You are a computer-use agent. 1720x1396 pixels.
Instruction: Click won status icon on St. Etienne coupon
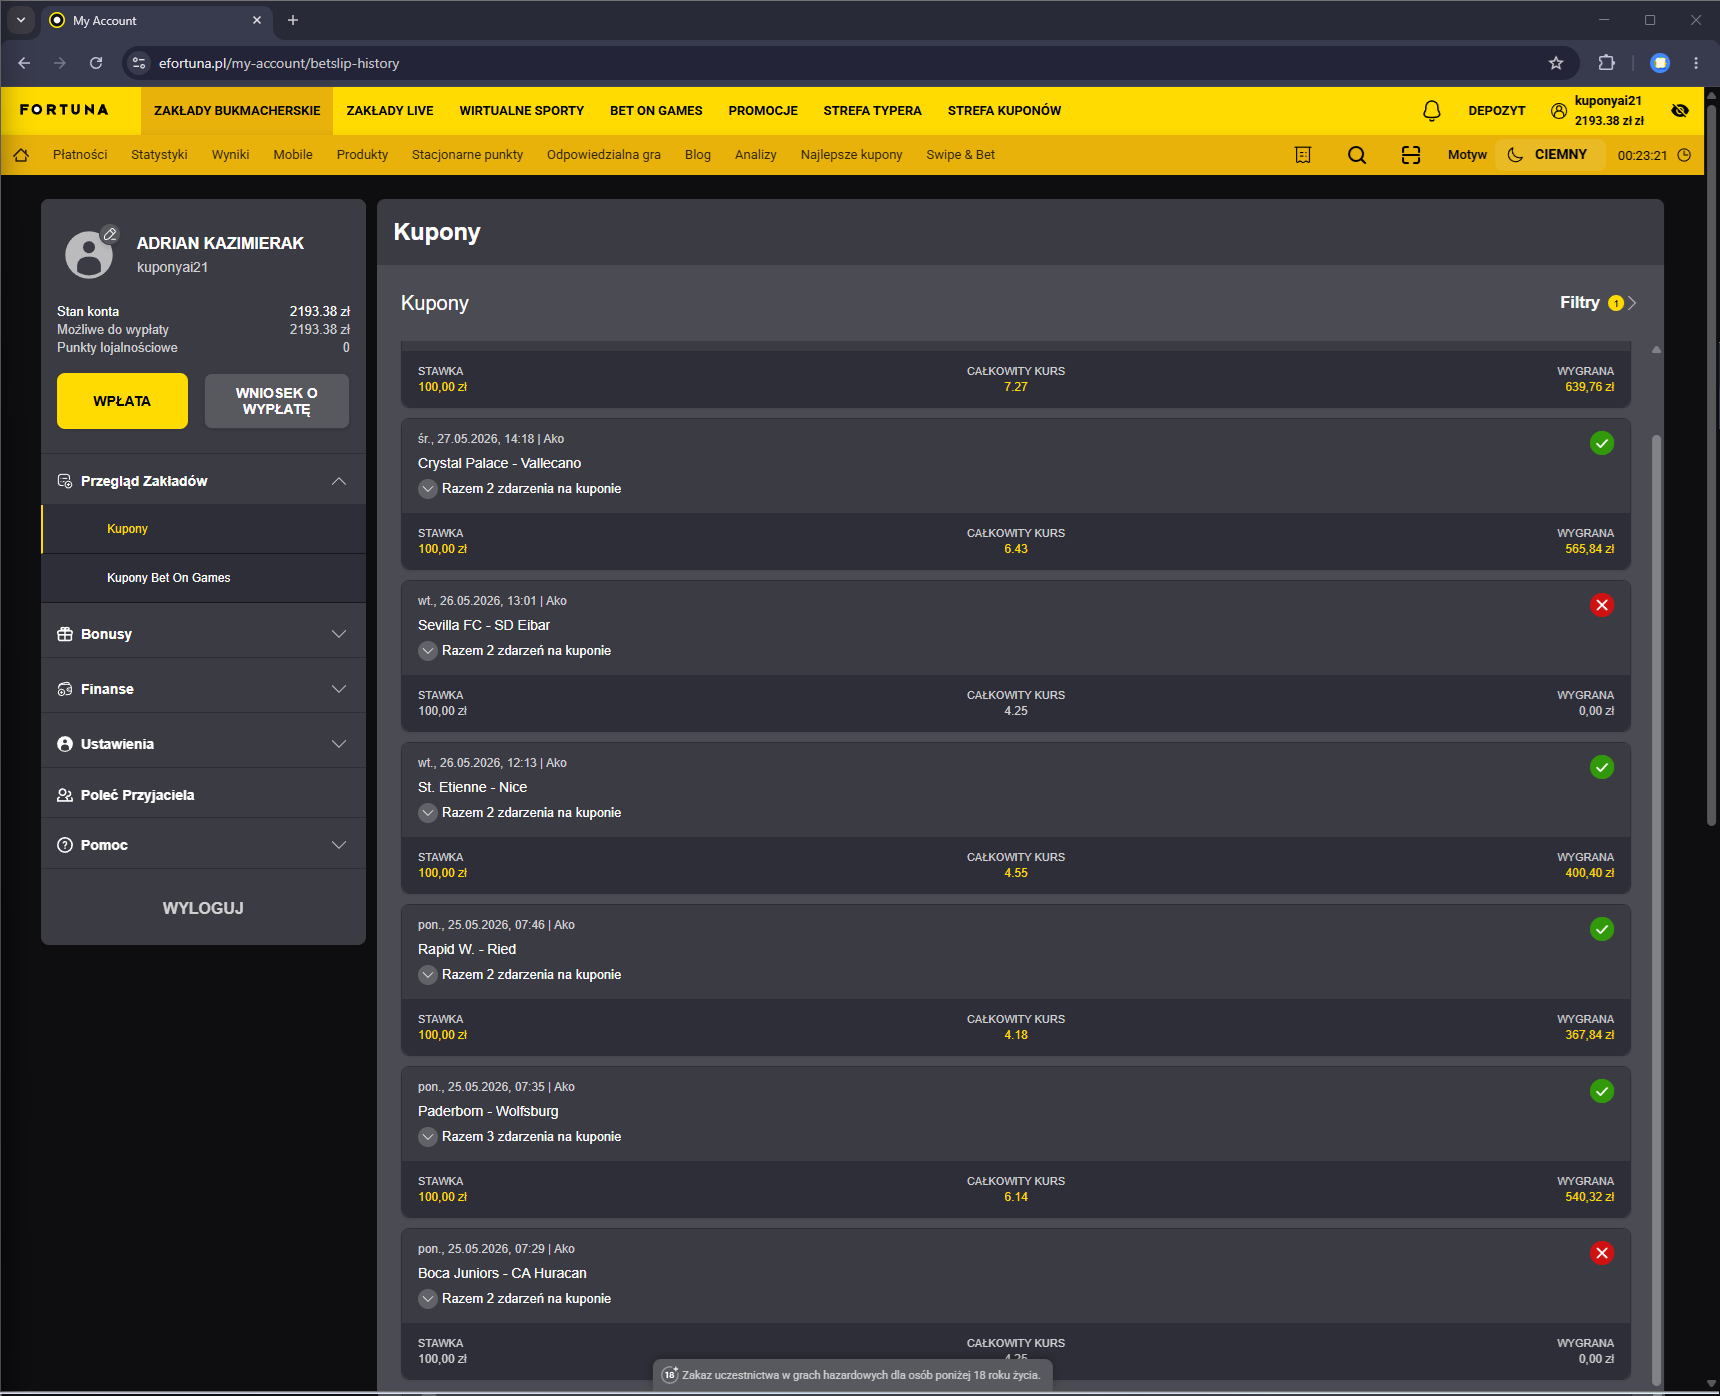(1602, 767)
